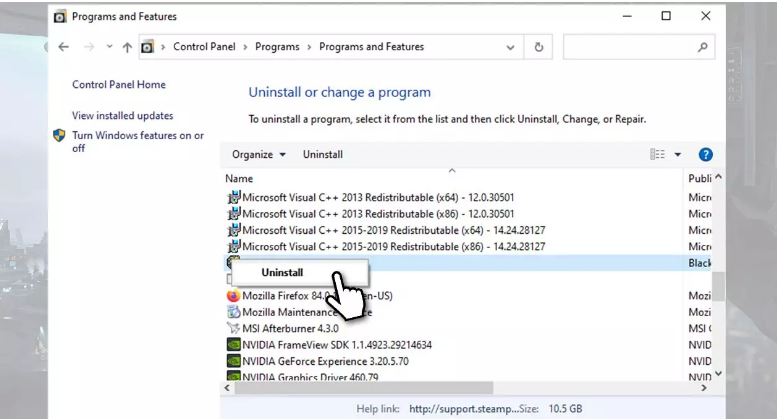This screenshot has width=777, height=419.
Task: Open the Control Panel Home link
Action: tap(119, 85)
